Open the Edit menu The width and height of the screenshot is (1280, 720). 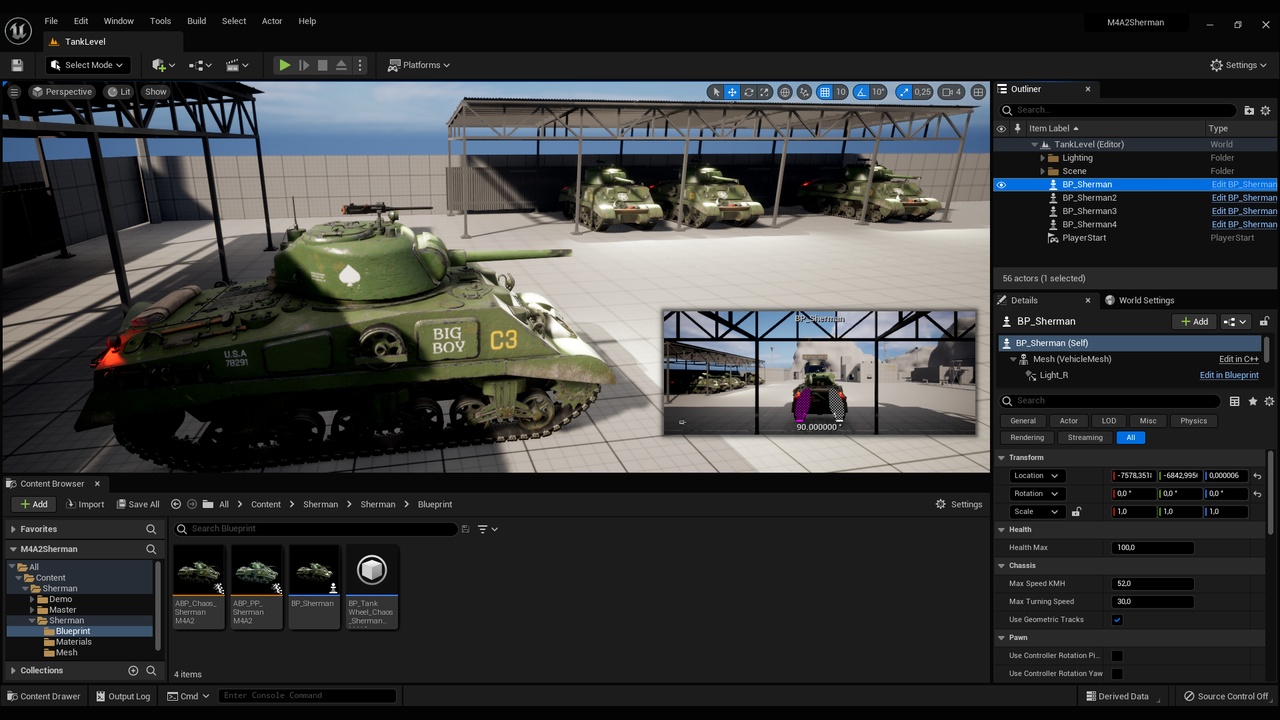81,21
